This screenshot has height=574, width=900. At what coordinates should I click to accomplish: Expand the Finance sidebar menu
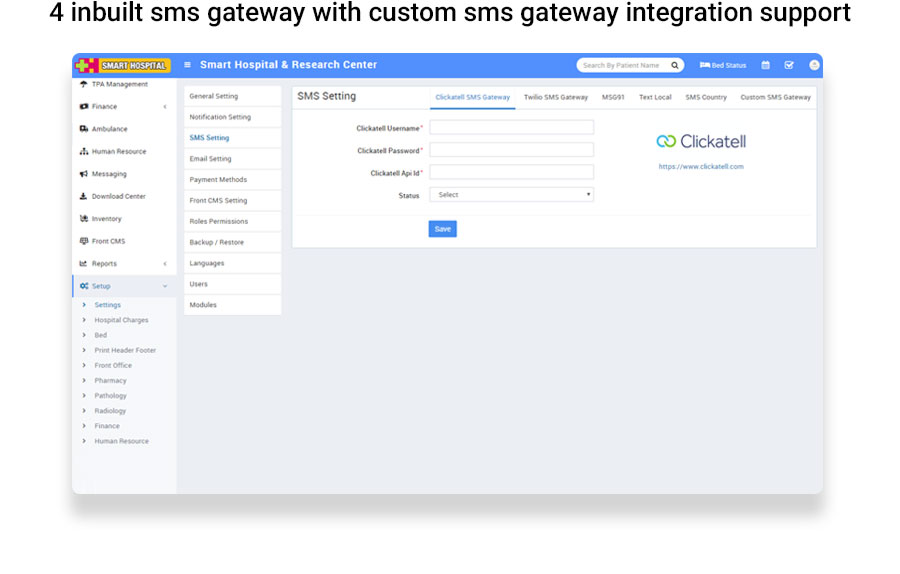click(x=104, y=106)
